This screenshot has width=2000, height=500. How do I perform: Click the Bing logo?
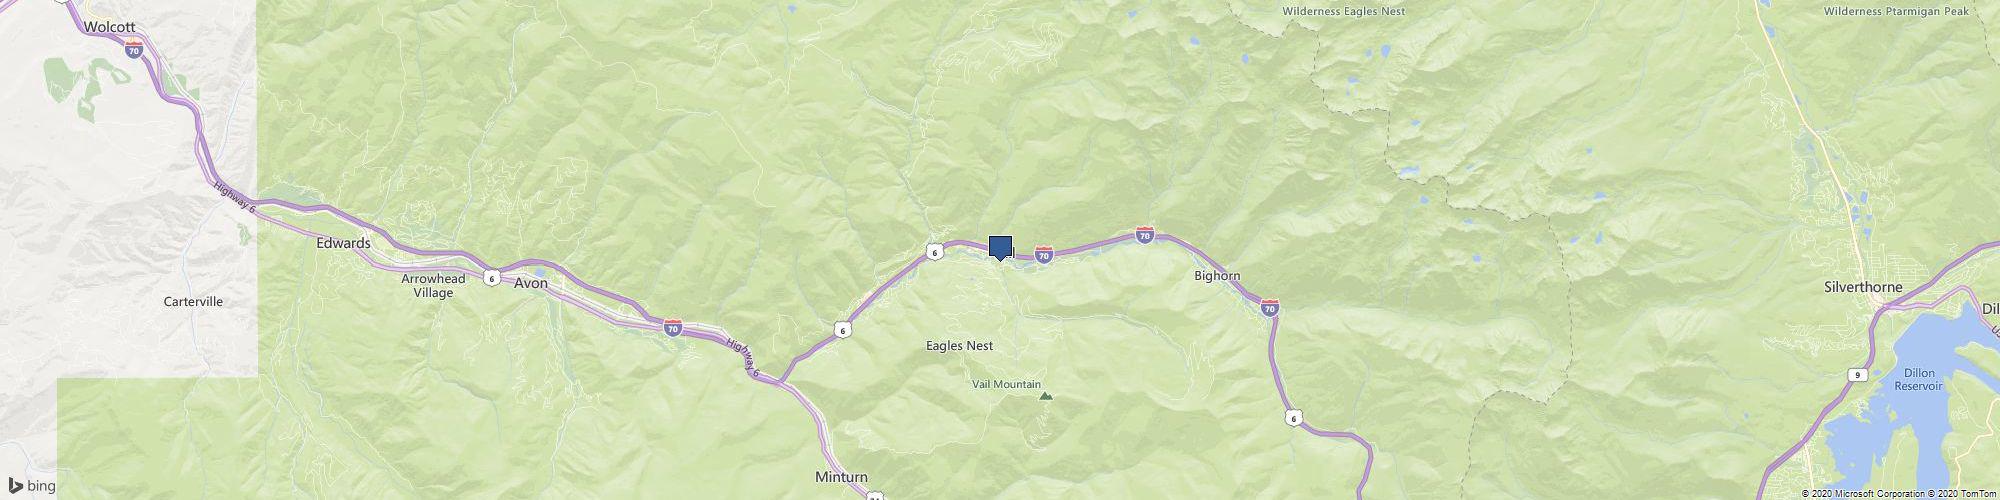[x=32, y=486]
